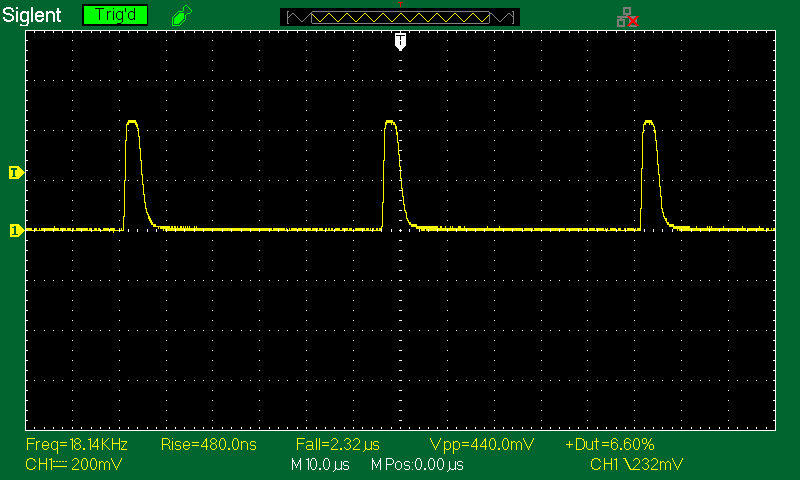Click the center pulse peak on waveform
Viewport: 800px width, 480px height.
[x=391, y=122]
